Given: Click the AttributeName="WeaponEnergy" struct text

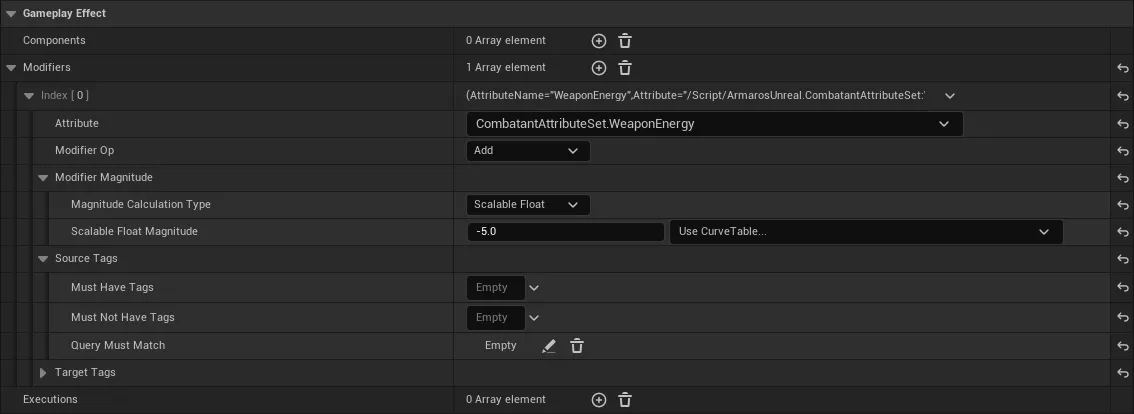Looking at the screenshot, I should click(x=696, y=96).
